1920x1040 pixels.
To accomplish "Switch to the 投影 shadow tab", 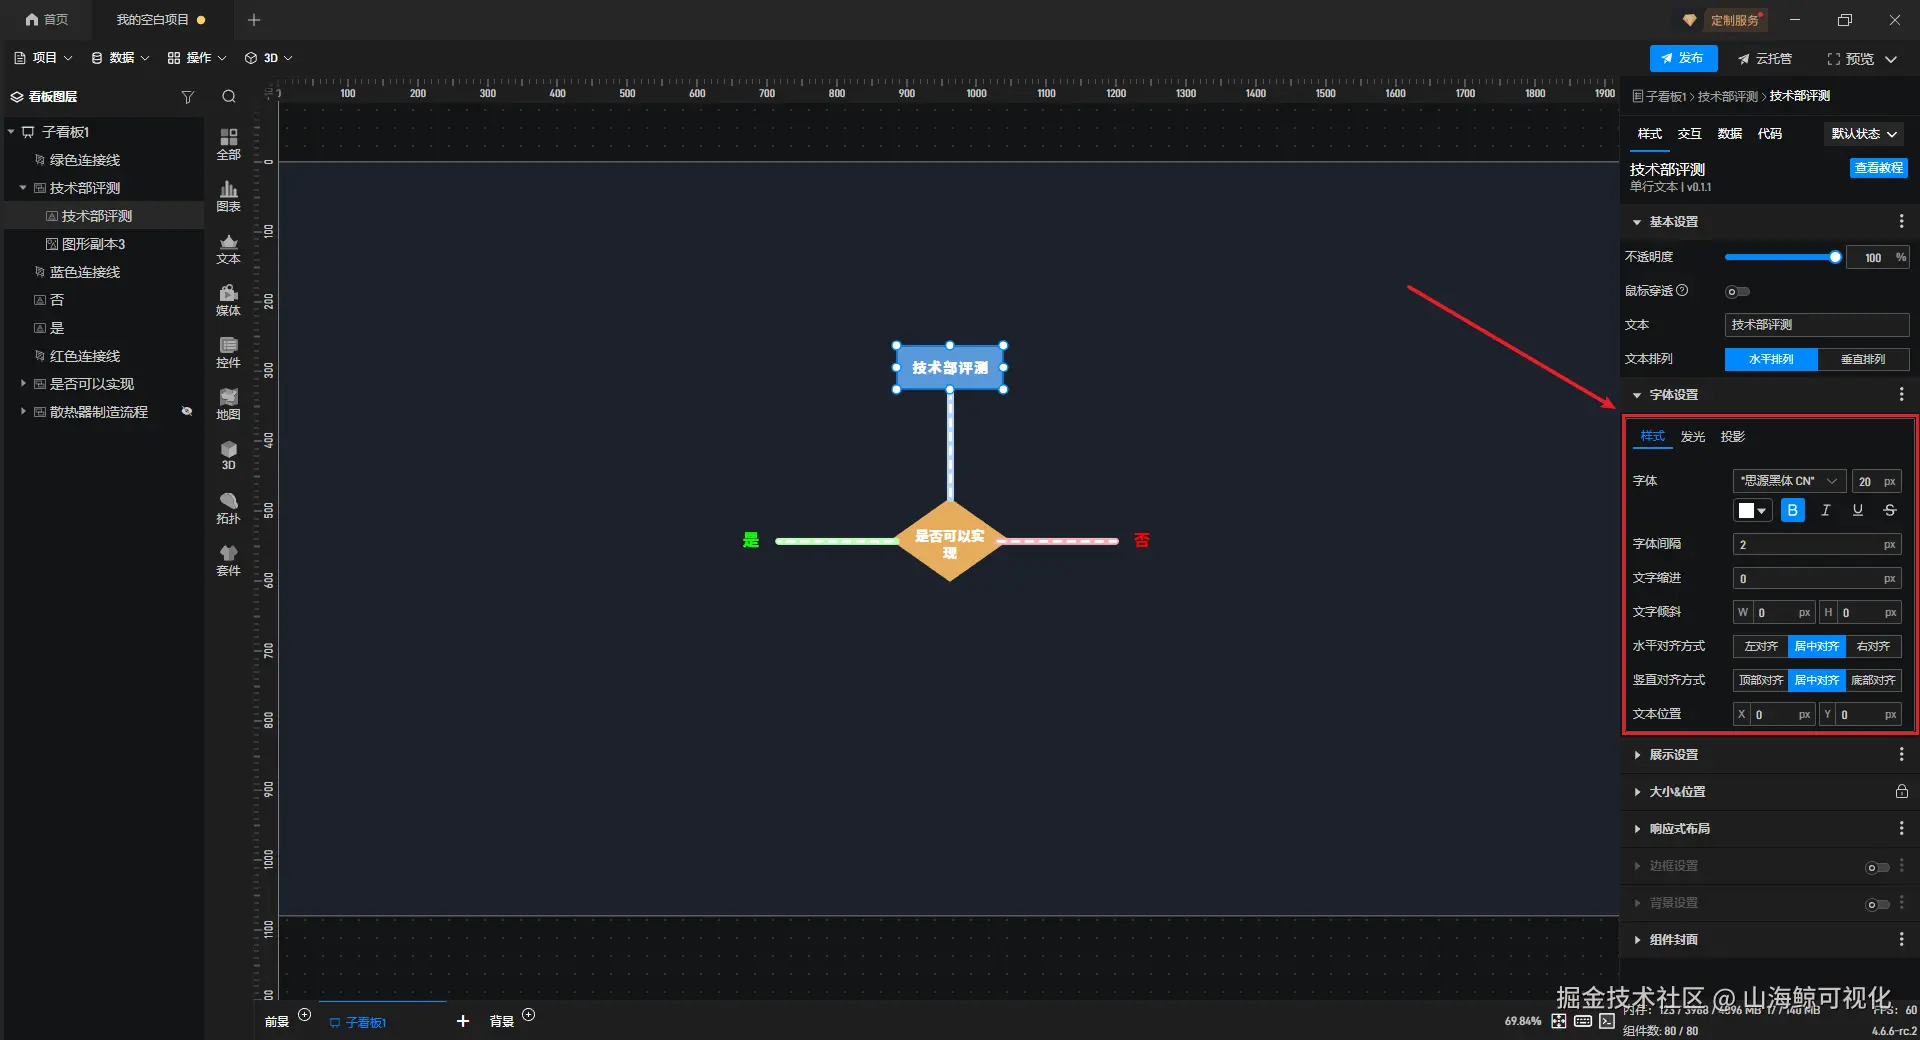I will click(x=1732, y=436).
